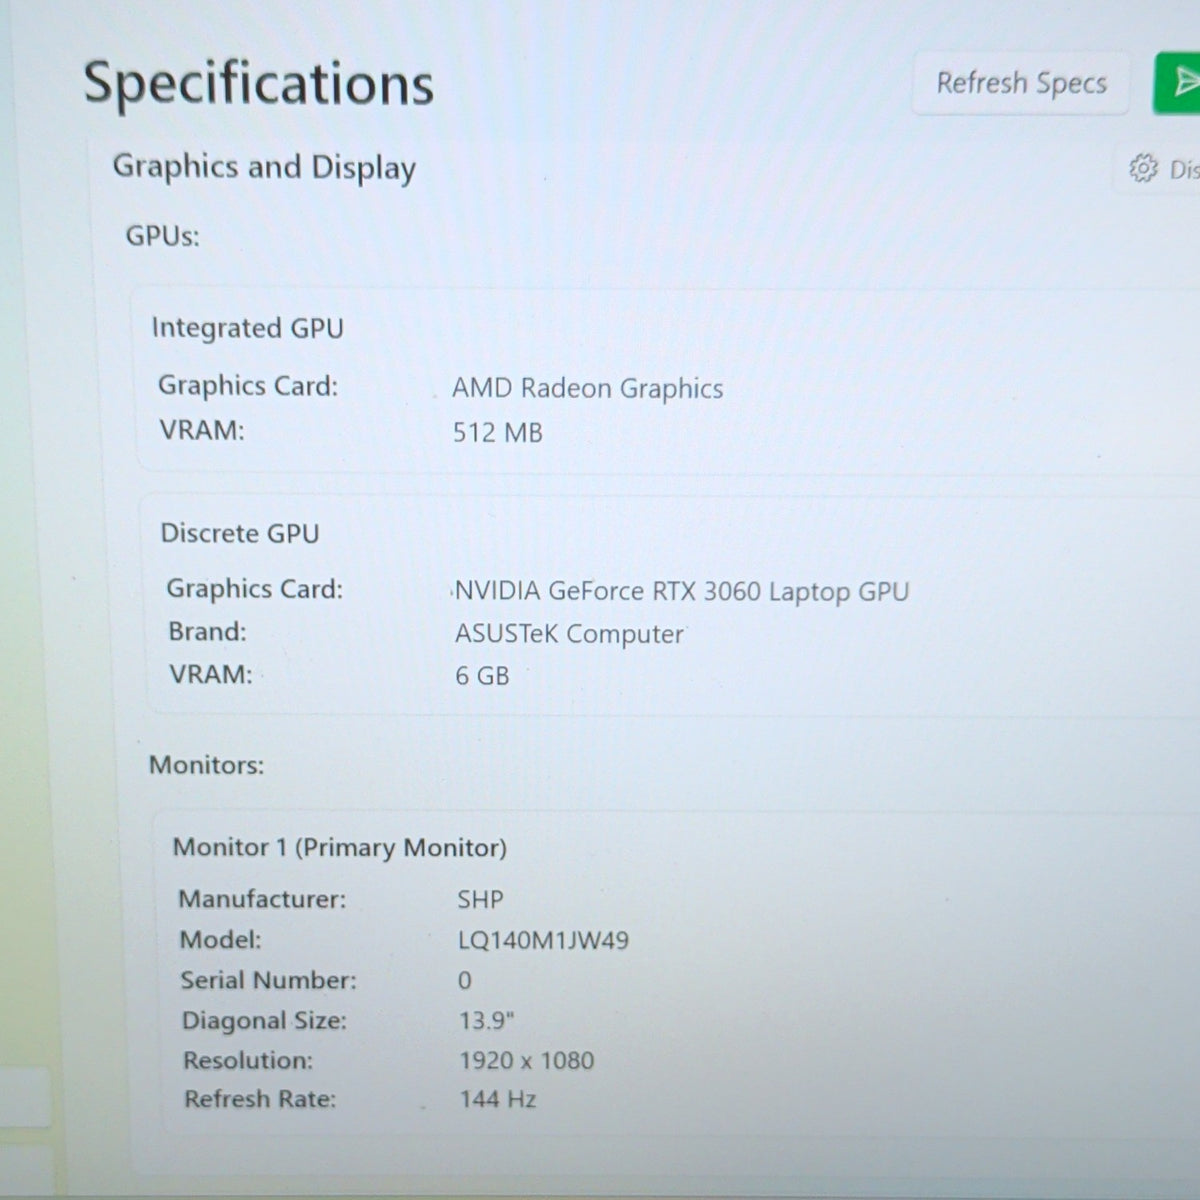Select the 6 GB VRAM value

point(482,676)
